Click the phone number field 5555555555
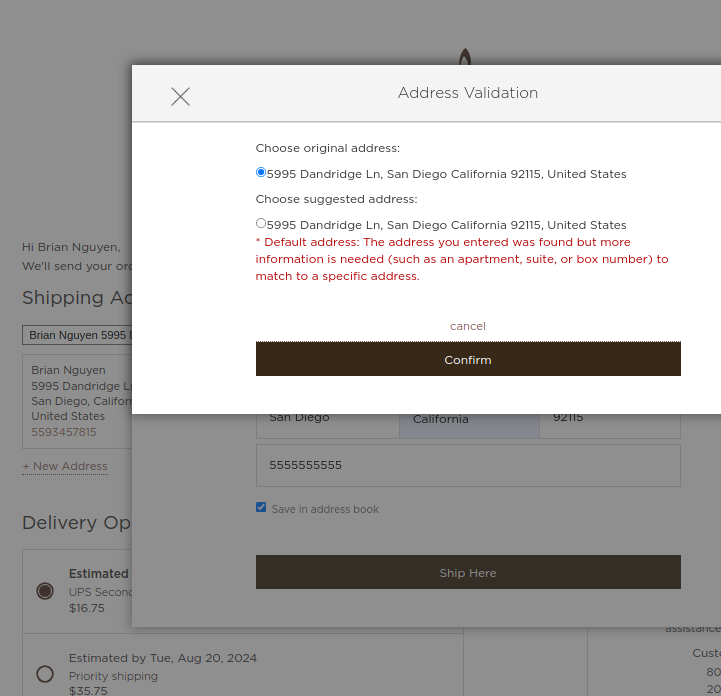This screenshot has height=696, width=721. pyautogui.click(x=467, y=465)
